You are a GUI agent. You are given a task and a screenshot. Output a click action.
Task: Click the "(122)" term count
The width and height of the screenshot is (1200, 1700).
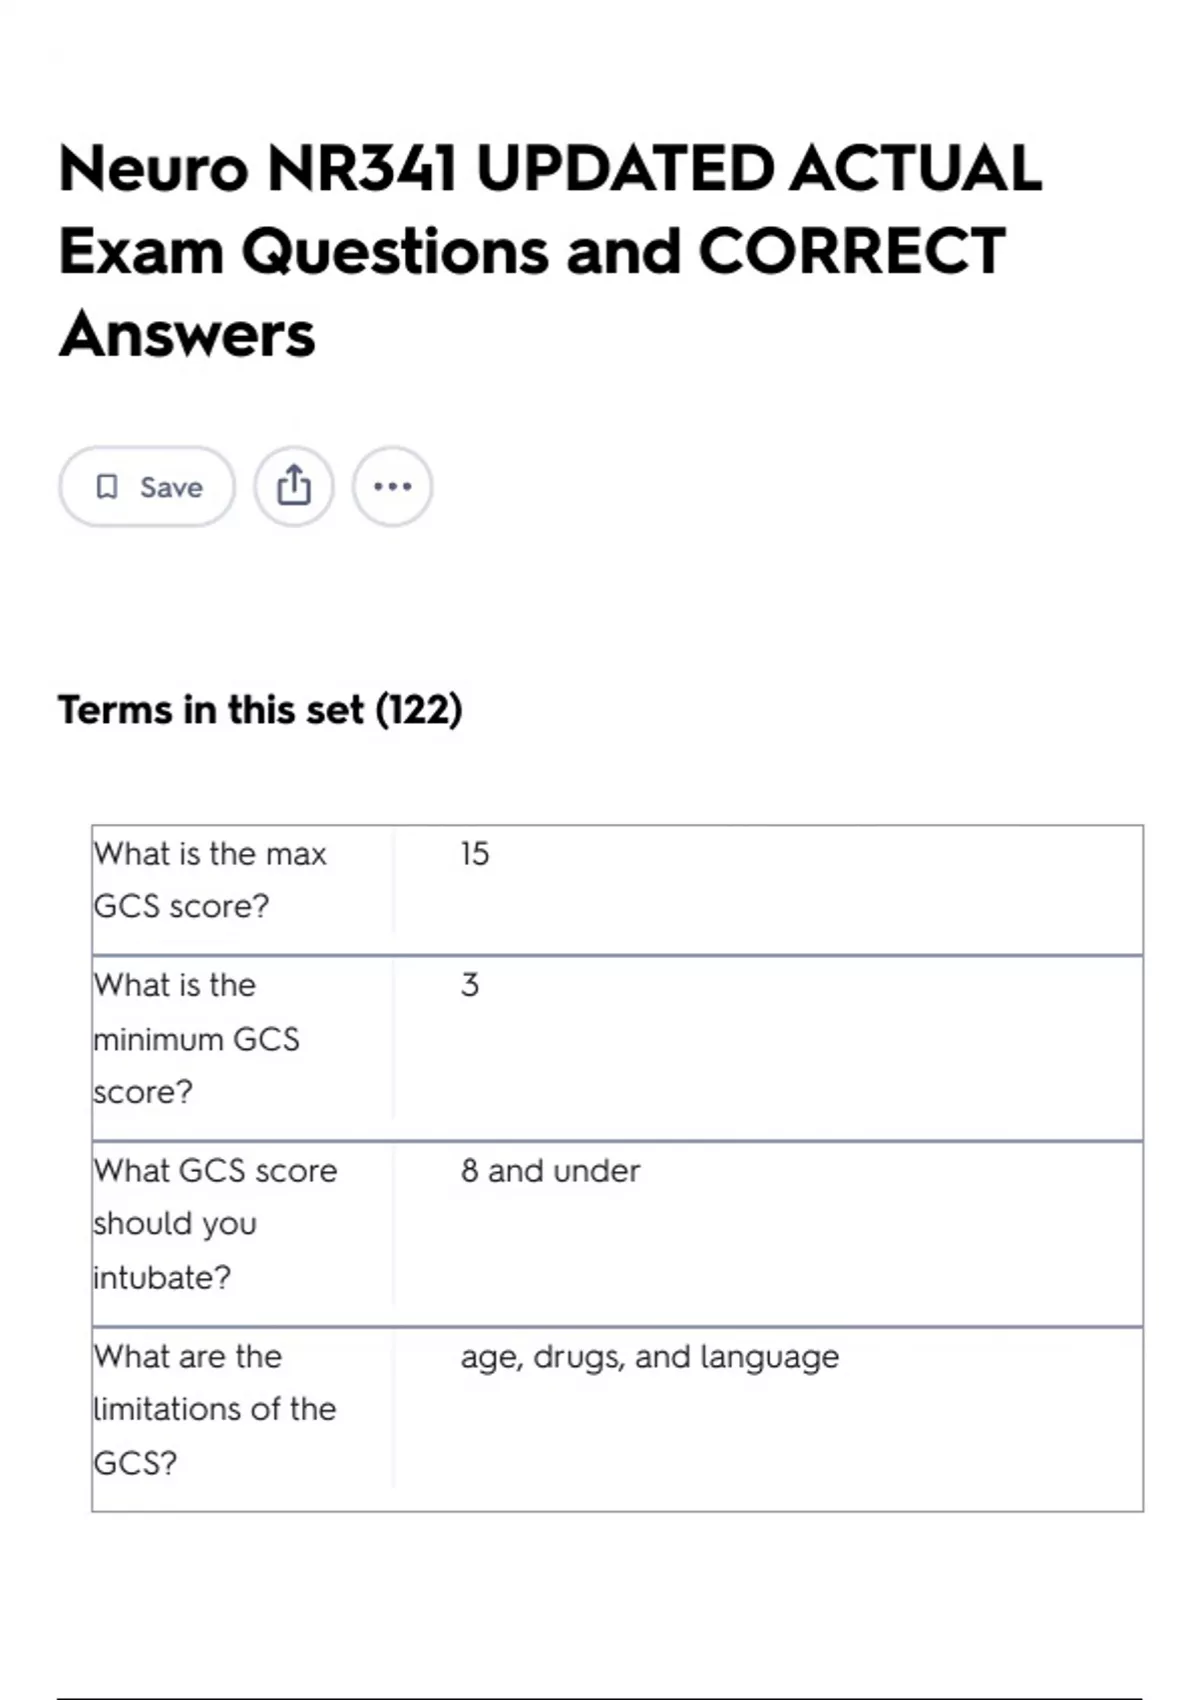tap(419, 710)
